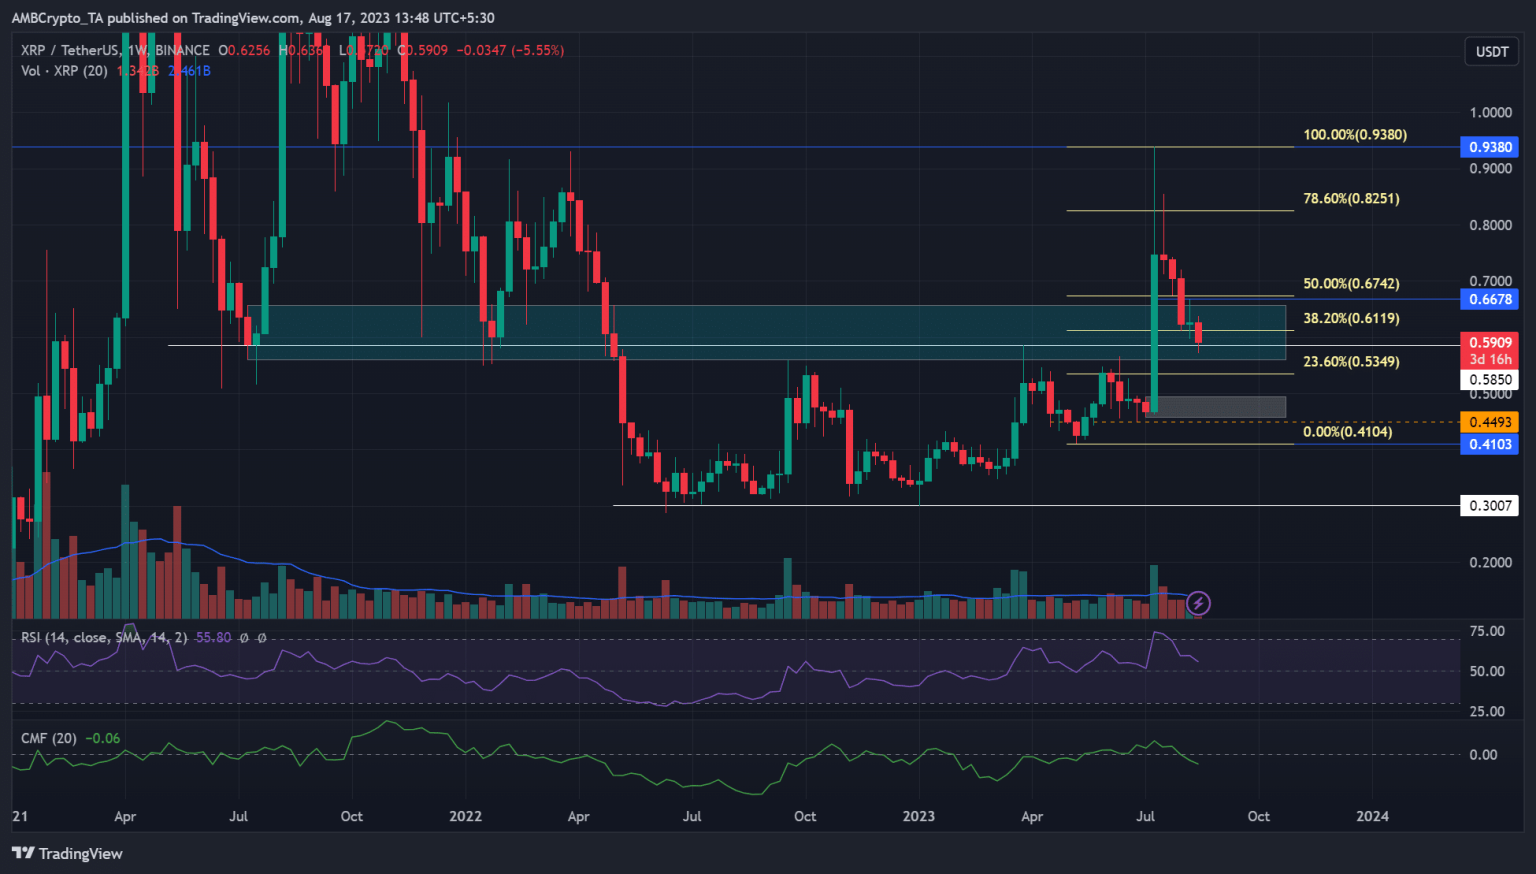
Task: Click the red 0.5909 current price label
Action: coord(1491,342)
